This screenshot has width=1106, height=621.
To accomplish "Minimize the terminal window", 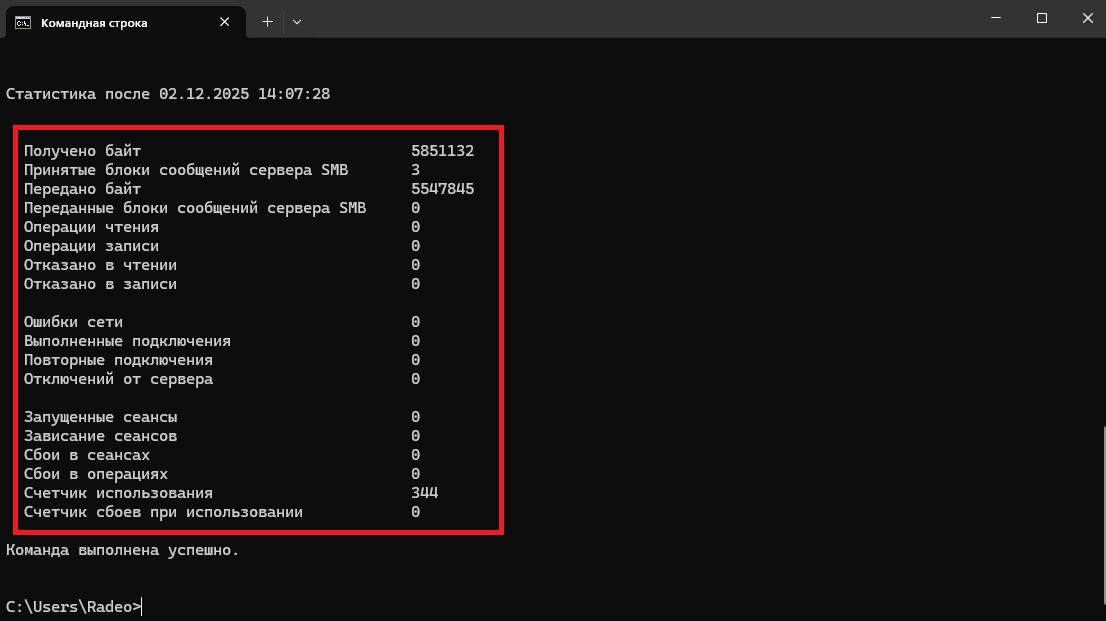I will pyautogui.click(x=995, y=18).
